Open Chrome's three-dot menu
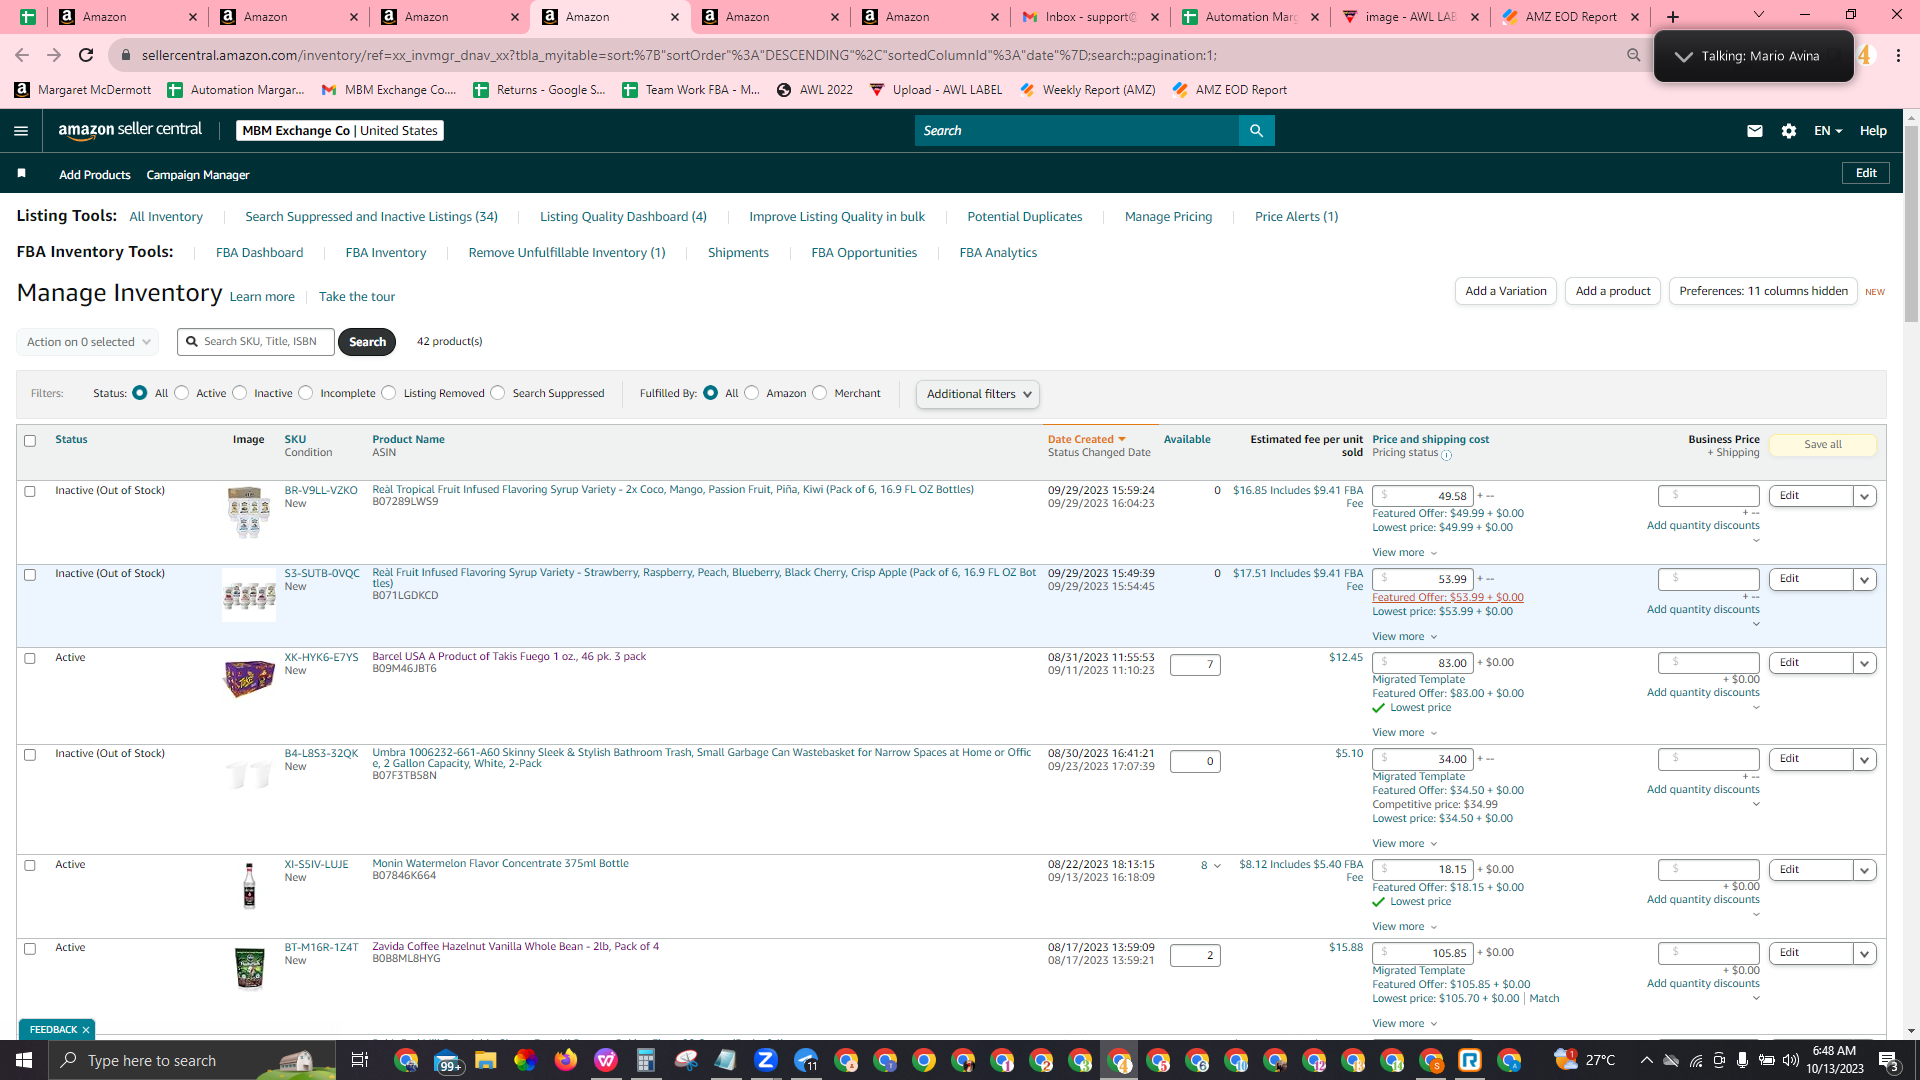The height and width of the screenshot is (1080, 1920). coord(1899,55)
